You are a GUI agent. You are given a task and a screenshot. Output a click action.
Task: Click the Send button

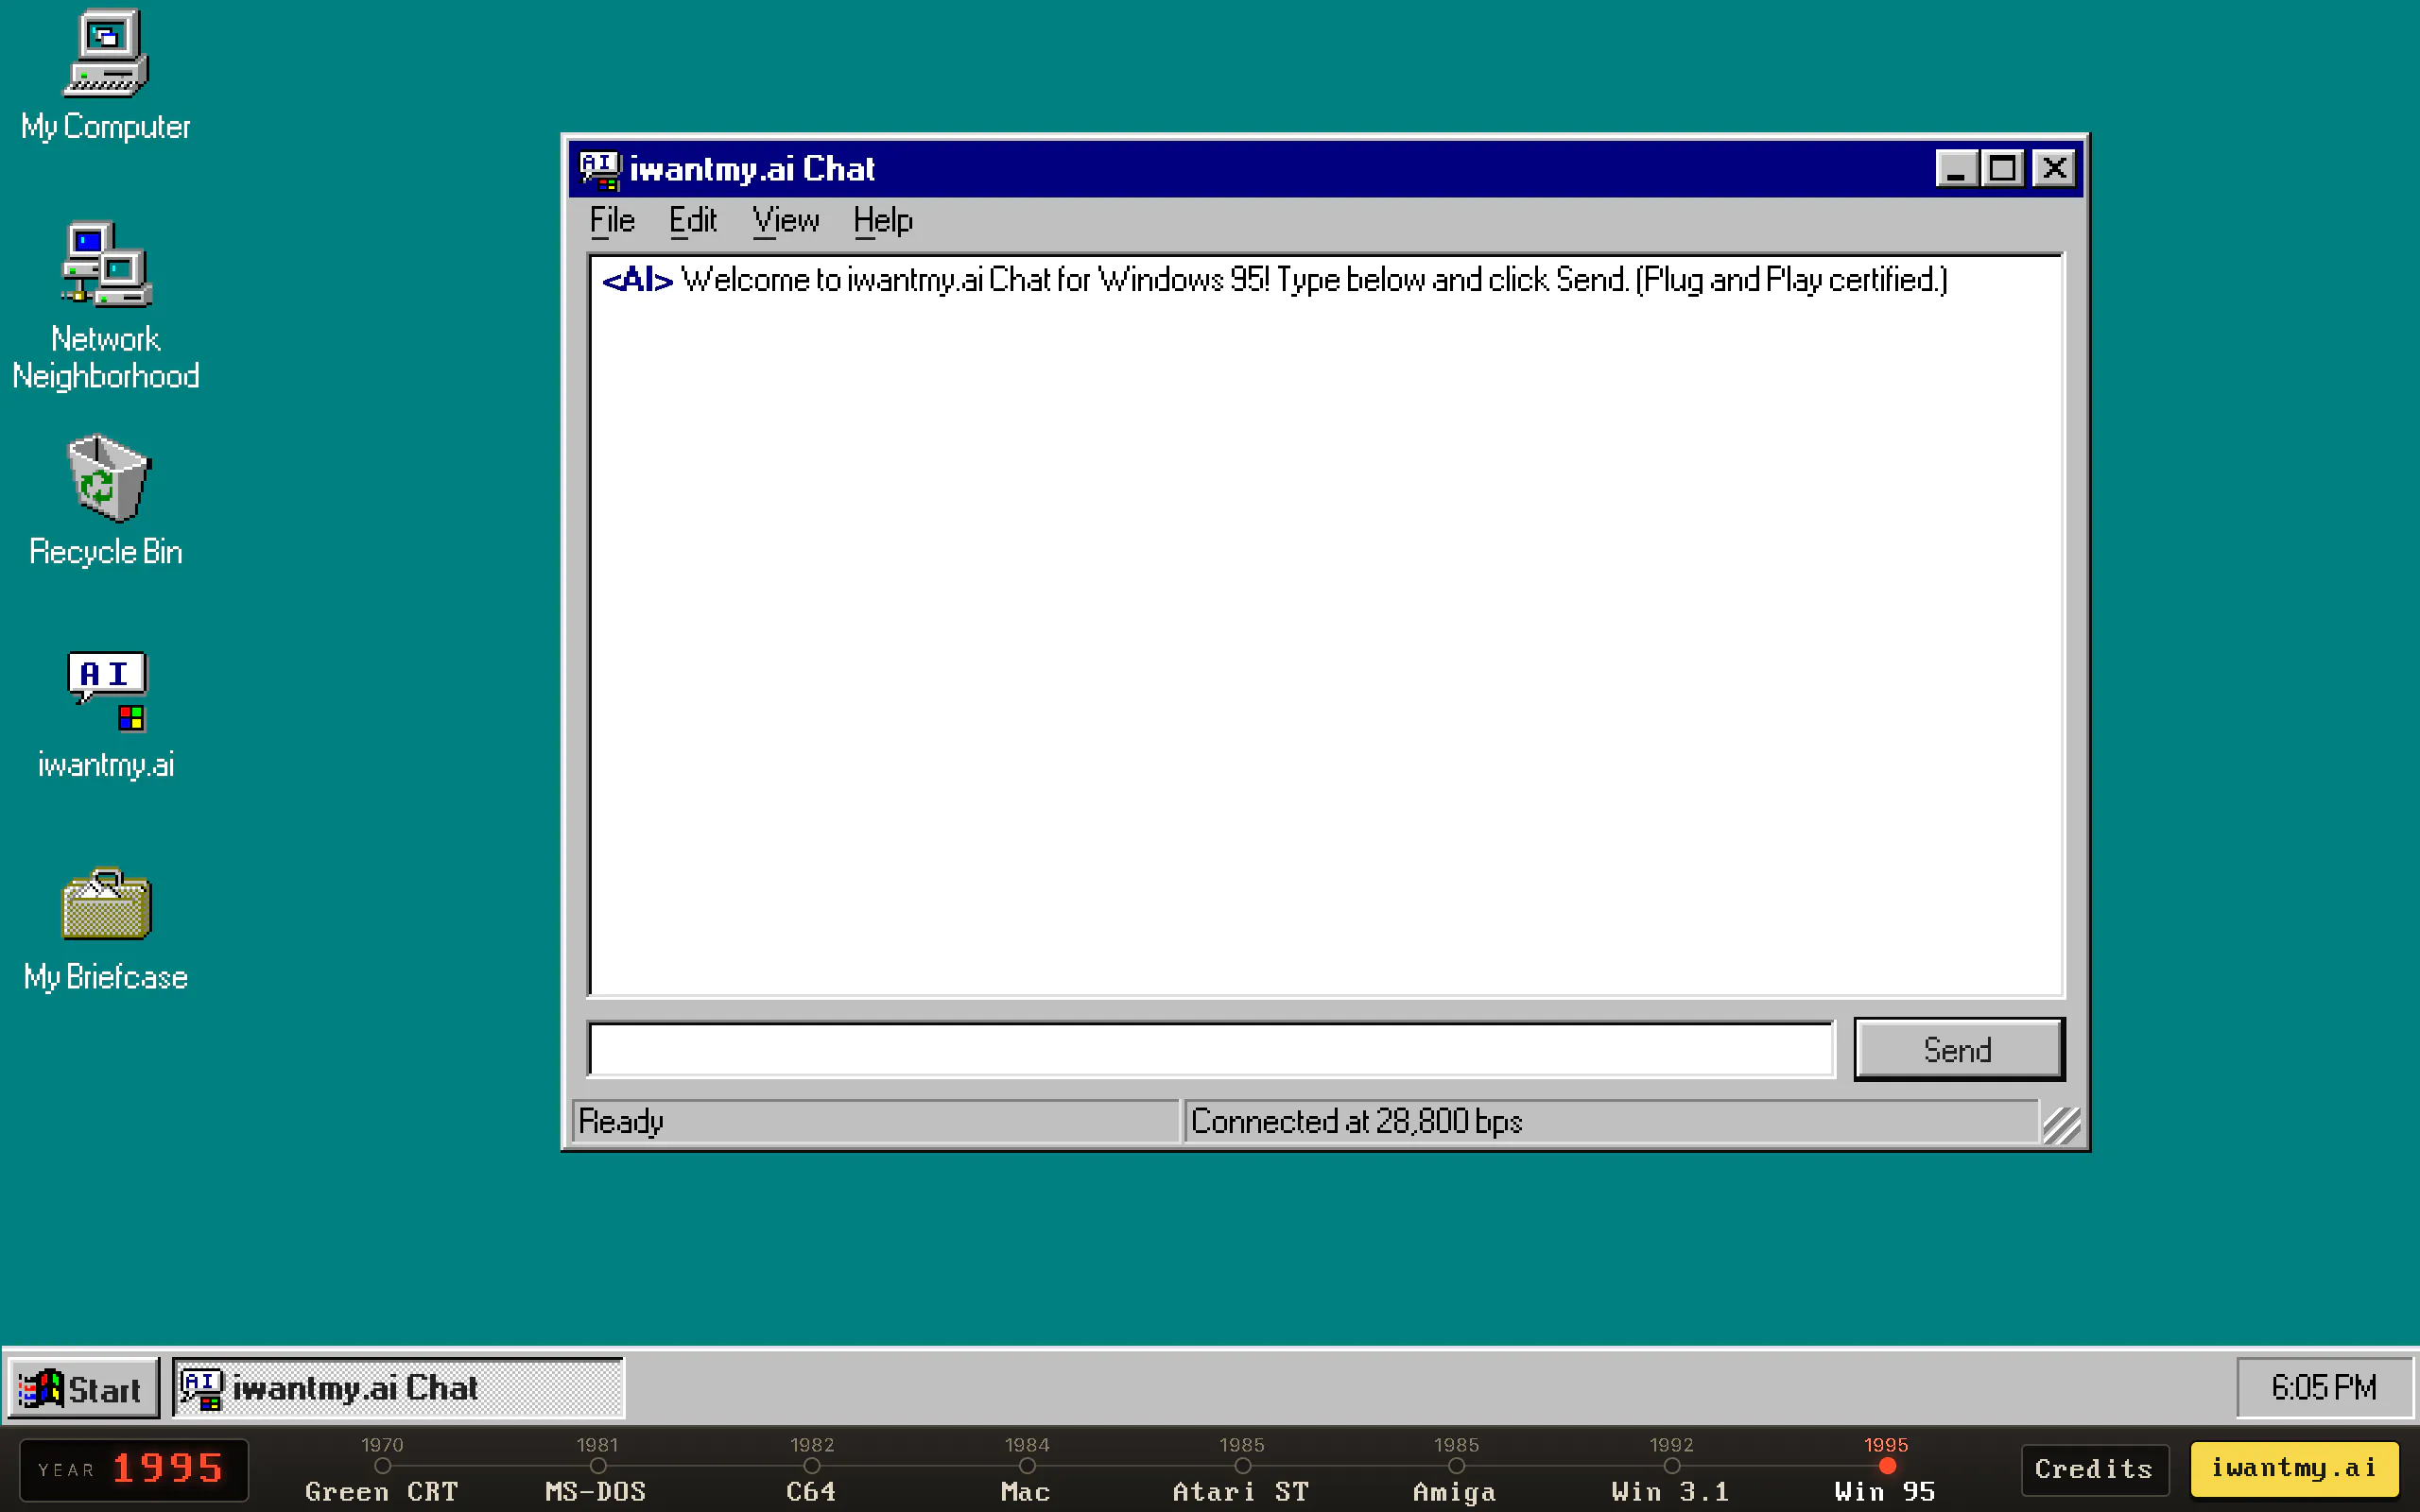pyautogui.click(x=1958, y=1049)
